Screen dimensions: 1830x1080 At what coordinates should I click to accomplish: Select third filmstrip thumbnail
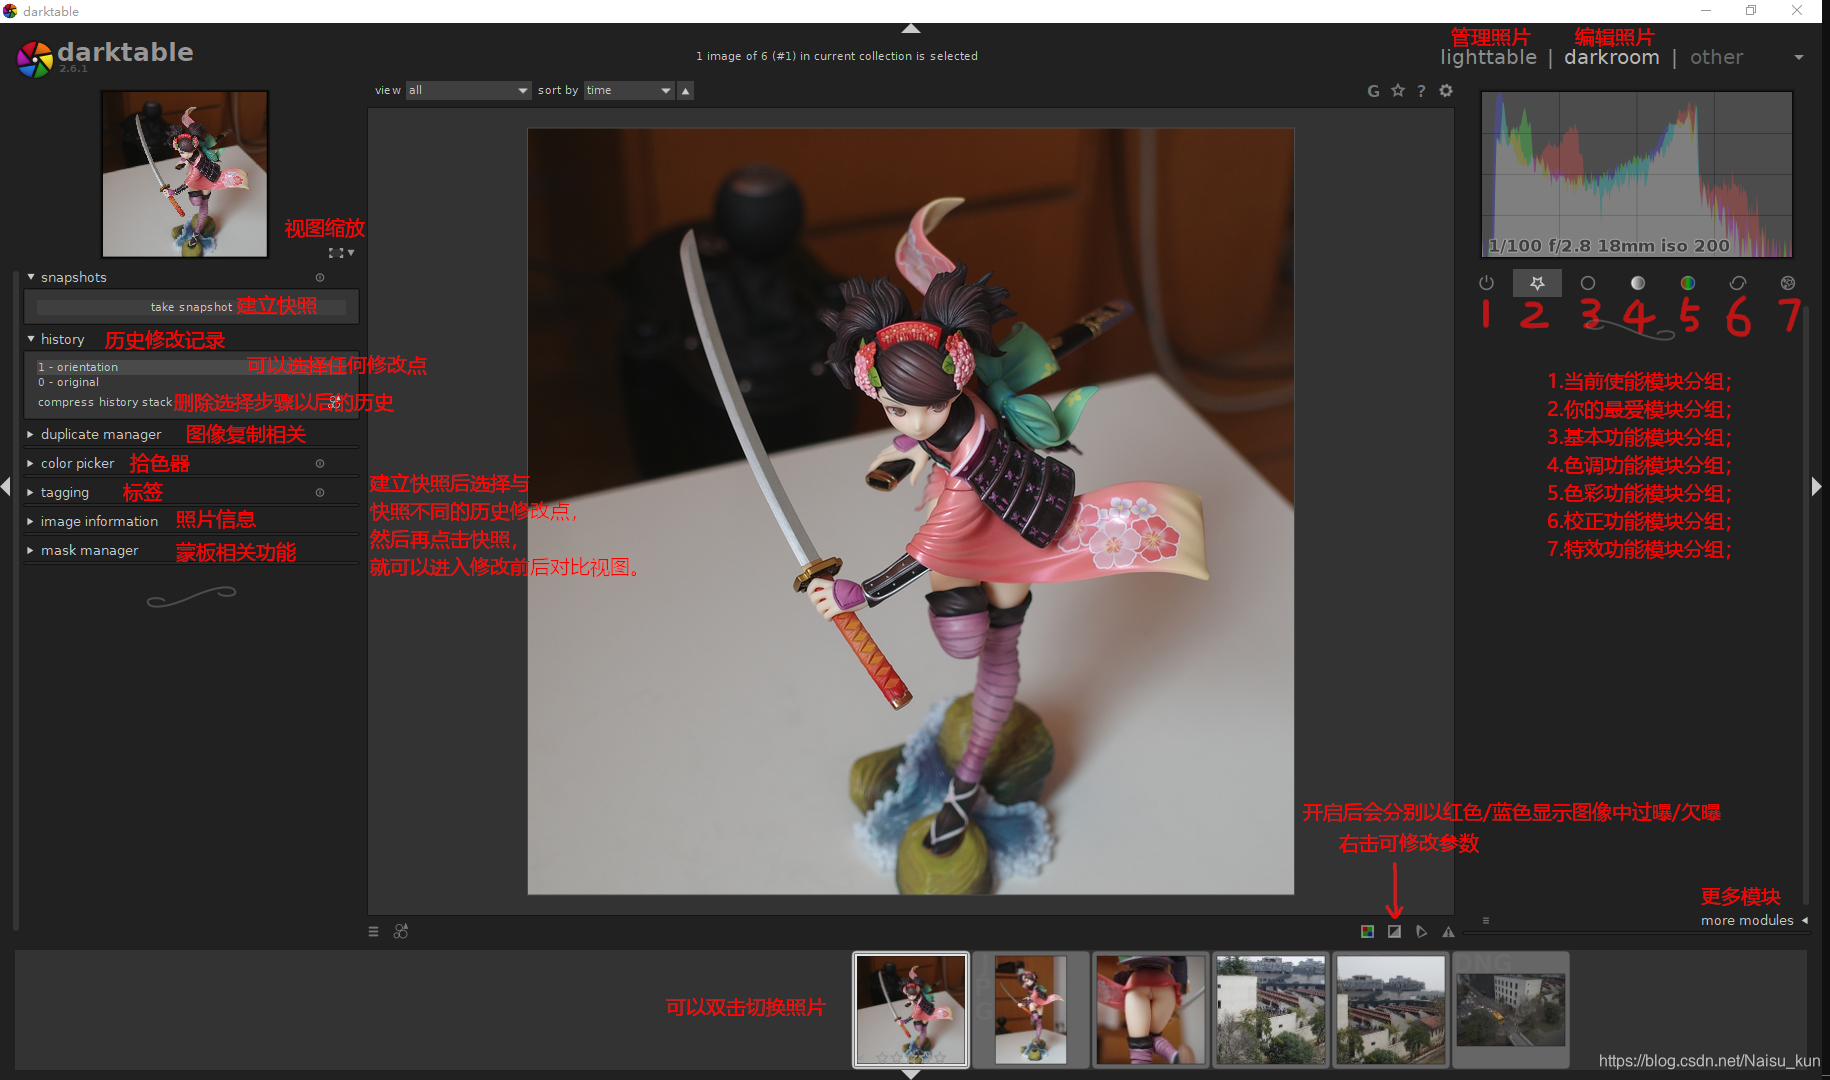(1151, 1009)
